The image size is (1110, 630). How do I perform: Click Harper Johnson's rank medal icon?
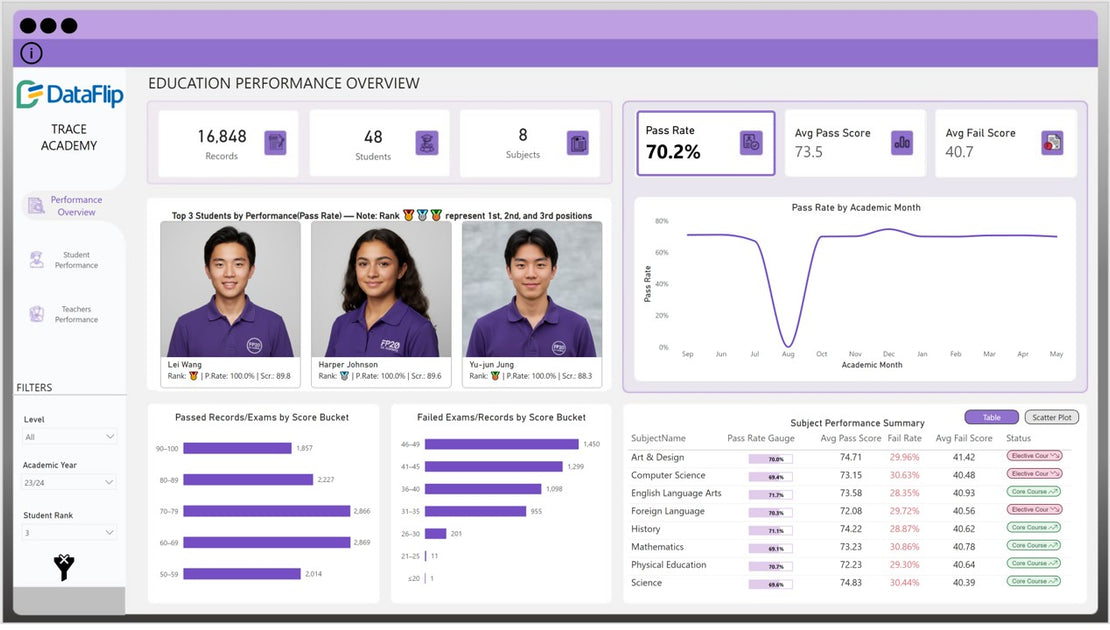[344, 376]
